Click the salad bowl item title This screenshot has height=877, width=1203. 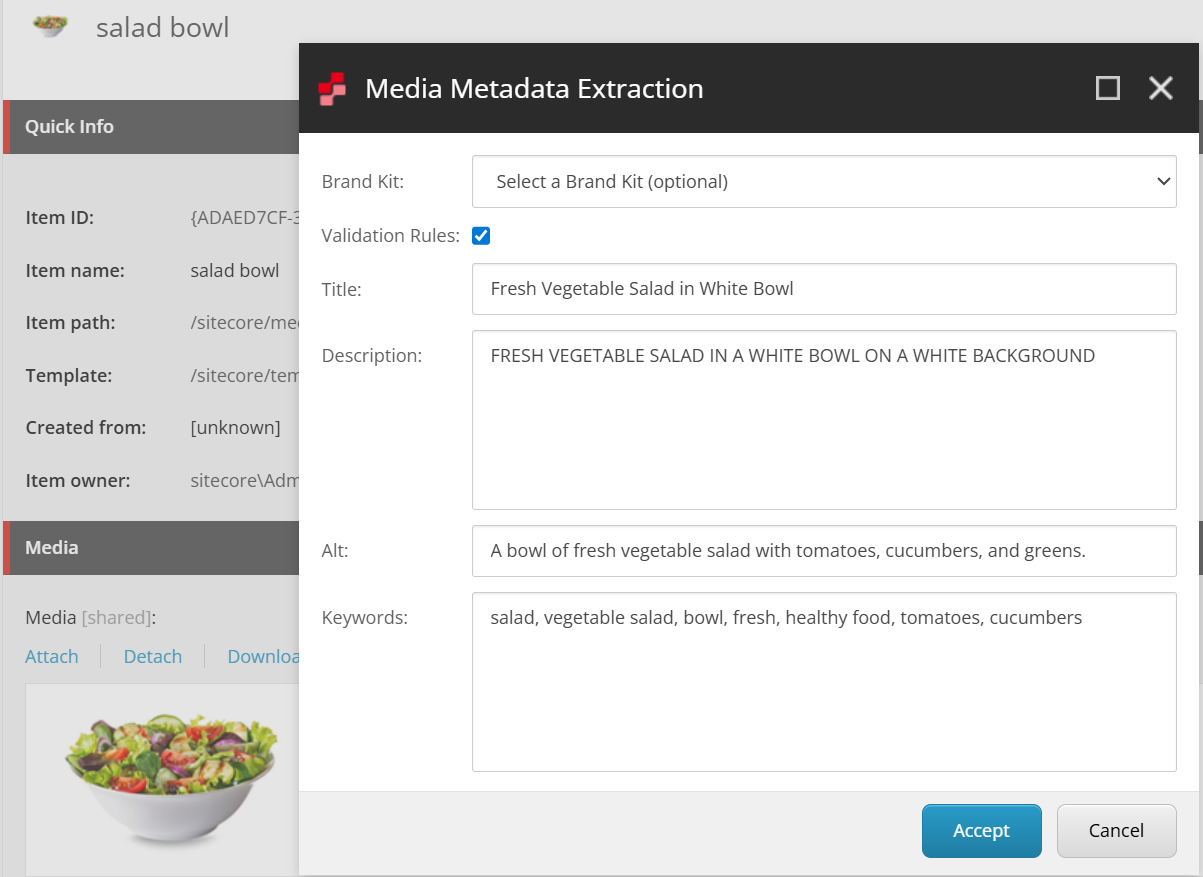pyautogui.click(x=162, y=27)
